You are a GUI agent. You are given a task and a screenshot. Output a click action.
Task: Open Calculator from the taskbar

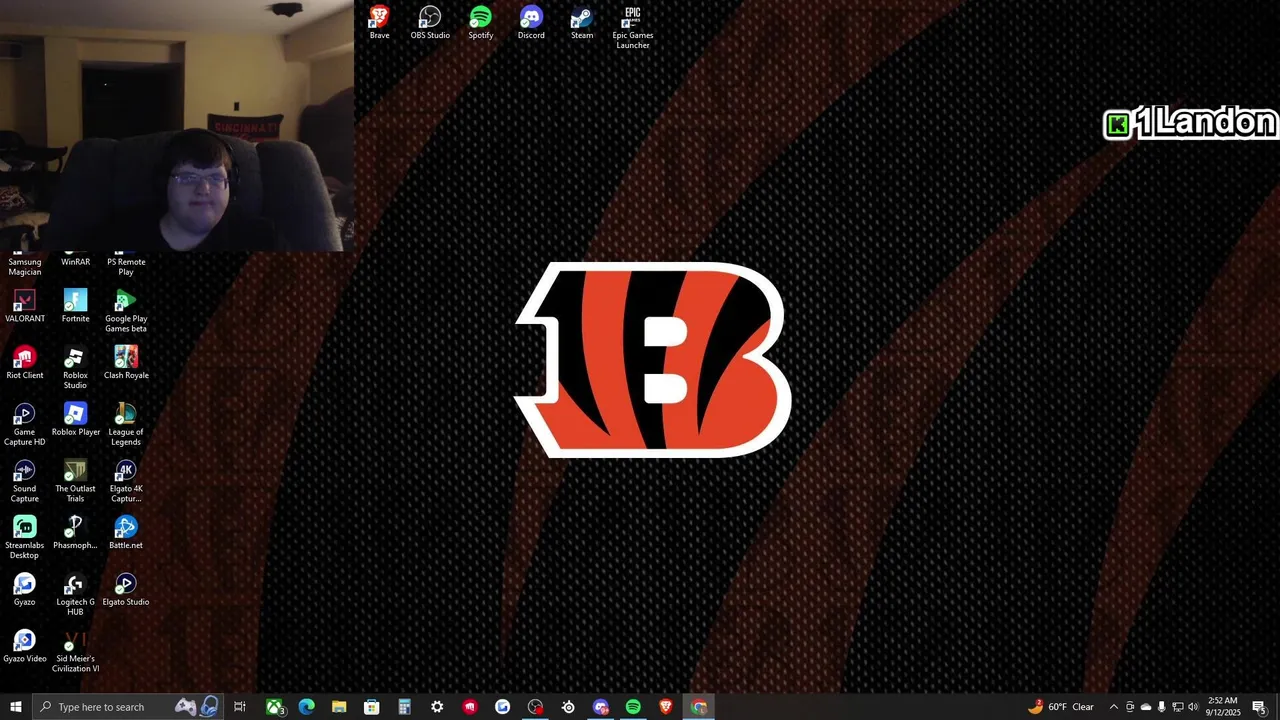[x=404, y=707]
